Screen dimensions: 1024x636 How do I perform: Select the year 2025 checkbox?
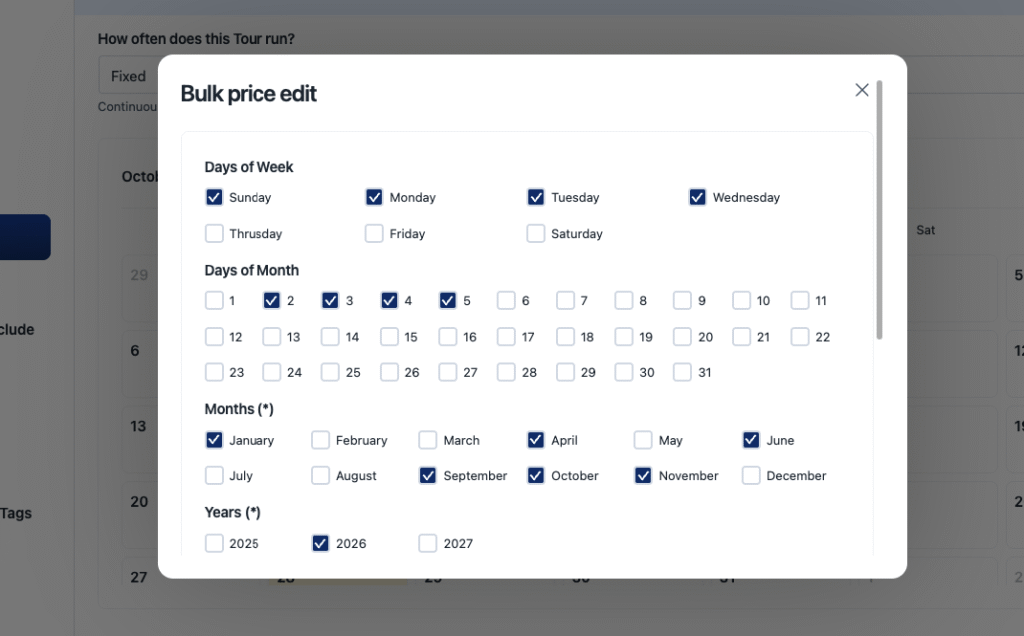coord(214,543)
